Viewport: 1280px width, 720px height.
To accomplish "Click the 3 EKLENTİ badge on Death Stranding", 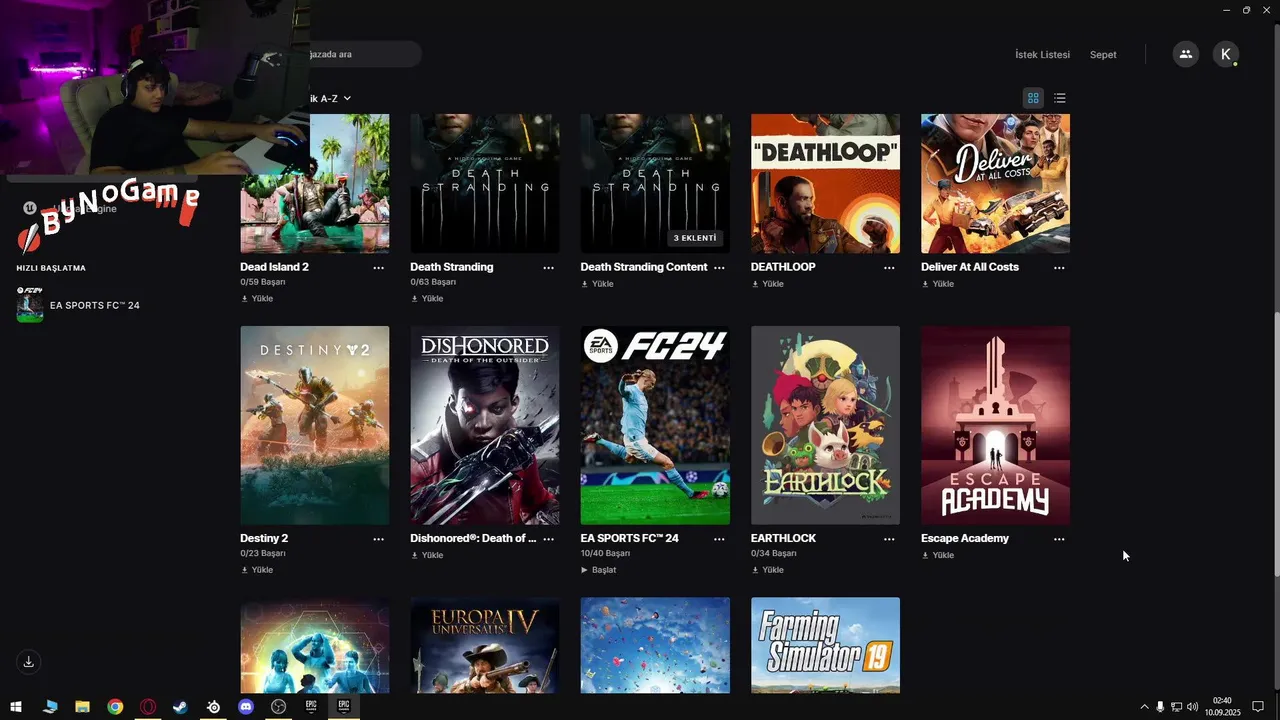I will tap(697, 238).
